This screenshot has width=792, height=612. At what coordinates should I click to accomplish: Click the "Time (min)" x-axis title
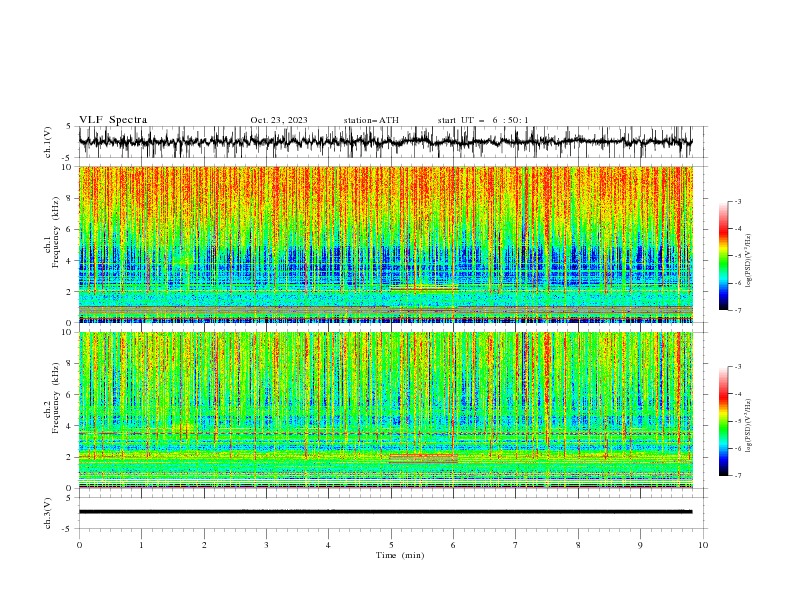tap(400, 555)
